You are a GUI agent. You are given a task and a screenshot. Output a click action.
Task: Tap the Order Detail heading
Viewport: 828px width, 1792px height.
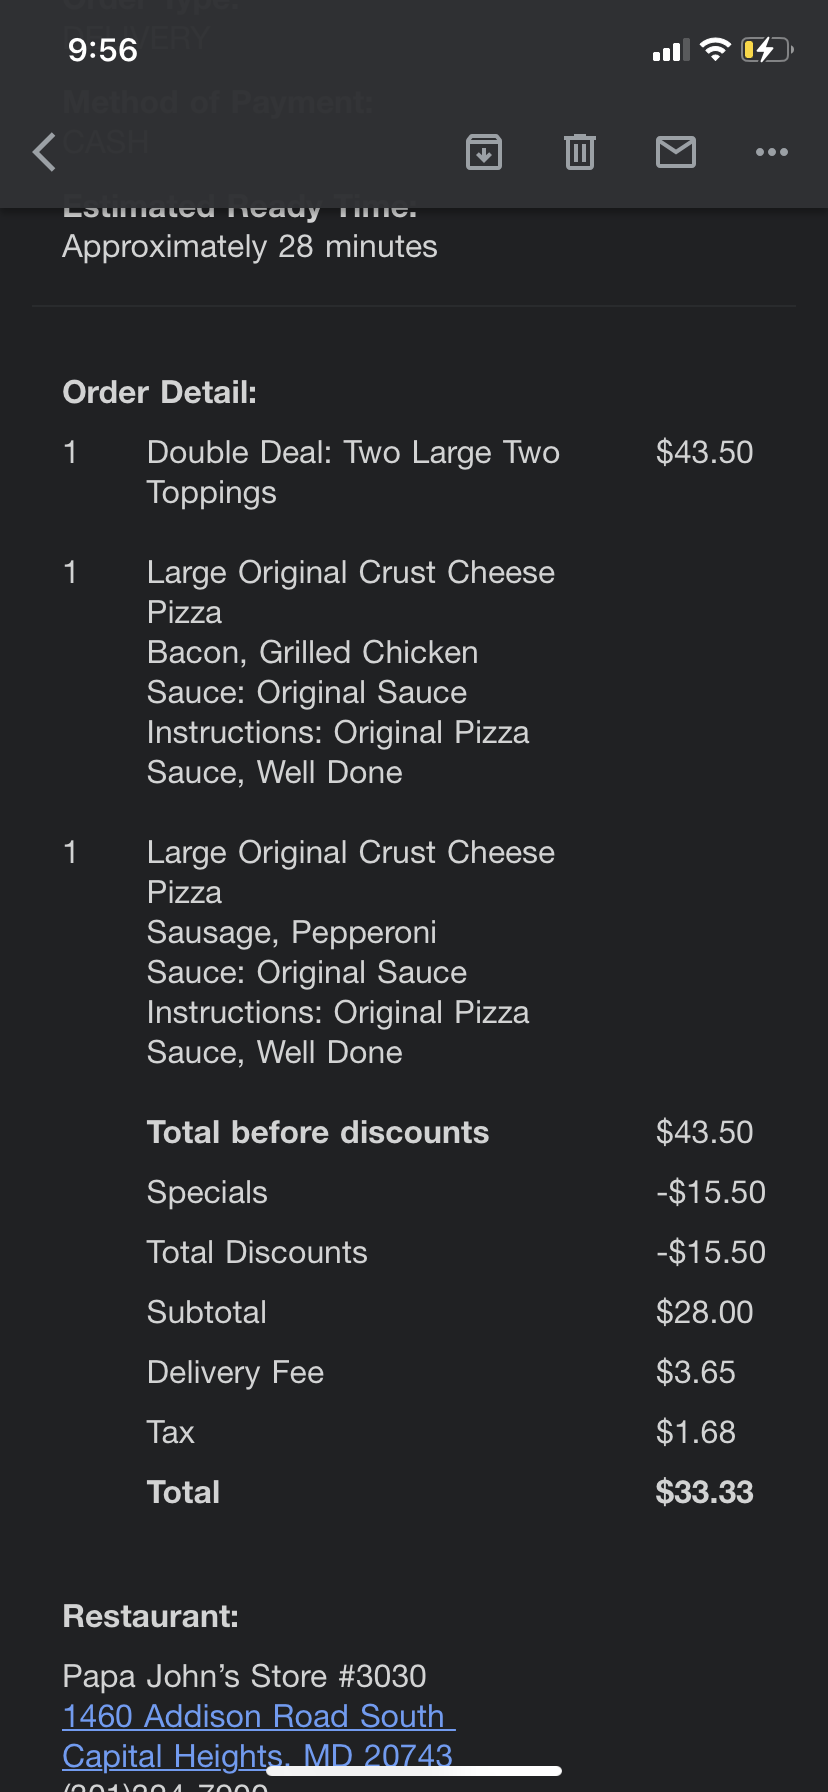point(160,392)
